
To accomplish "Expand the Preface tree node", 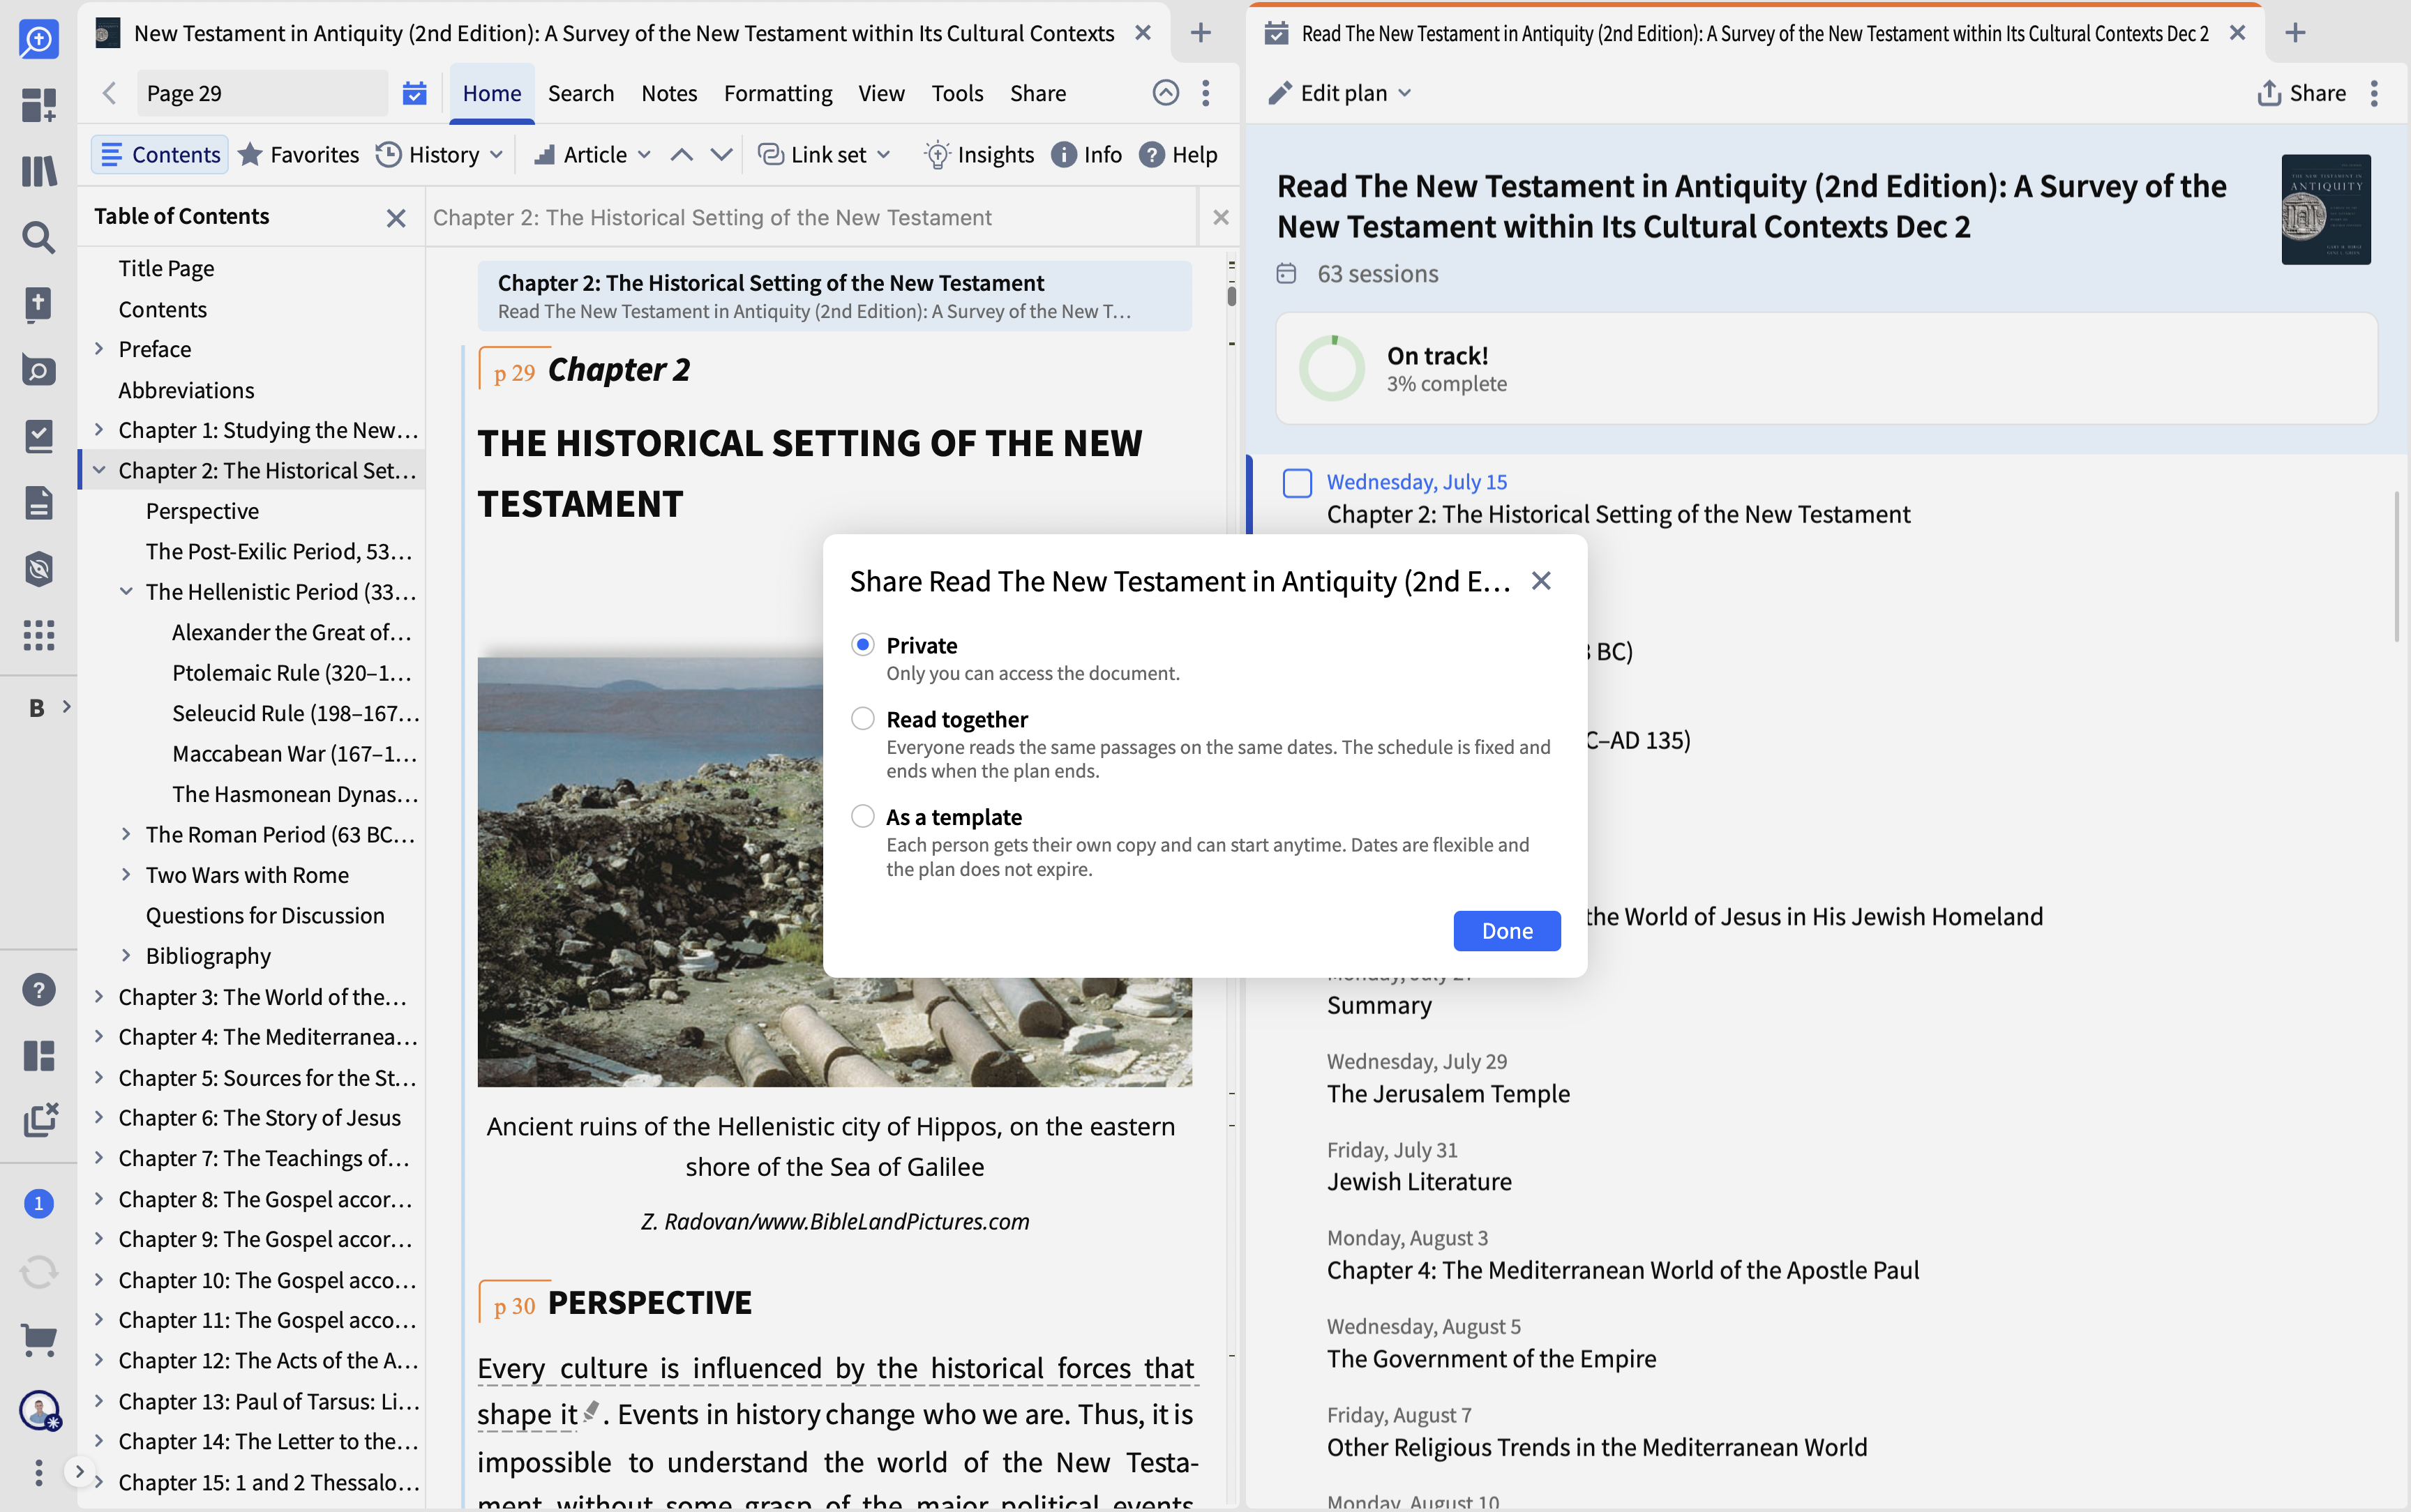I will pyautogui.click(x=99, y=349).
